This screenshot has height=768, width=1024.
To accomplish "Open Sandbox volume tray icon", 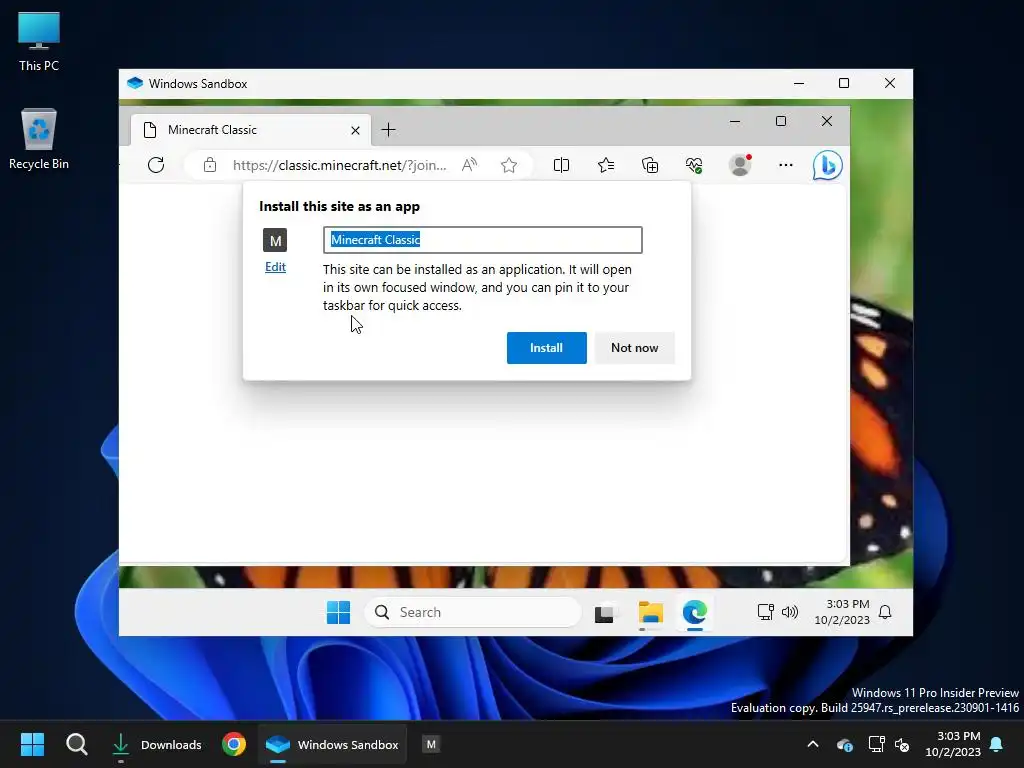I will pyautogui.click(x=790, y=613).
